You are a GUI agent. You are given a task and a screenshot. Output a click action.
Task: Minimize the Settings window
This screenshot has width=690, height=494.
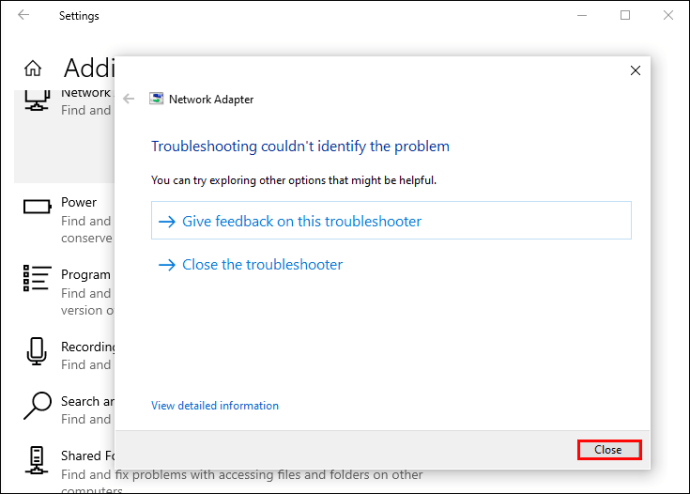(579, 16)
